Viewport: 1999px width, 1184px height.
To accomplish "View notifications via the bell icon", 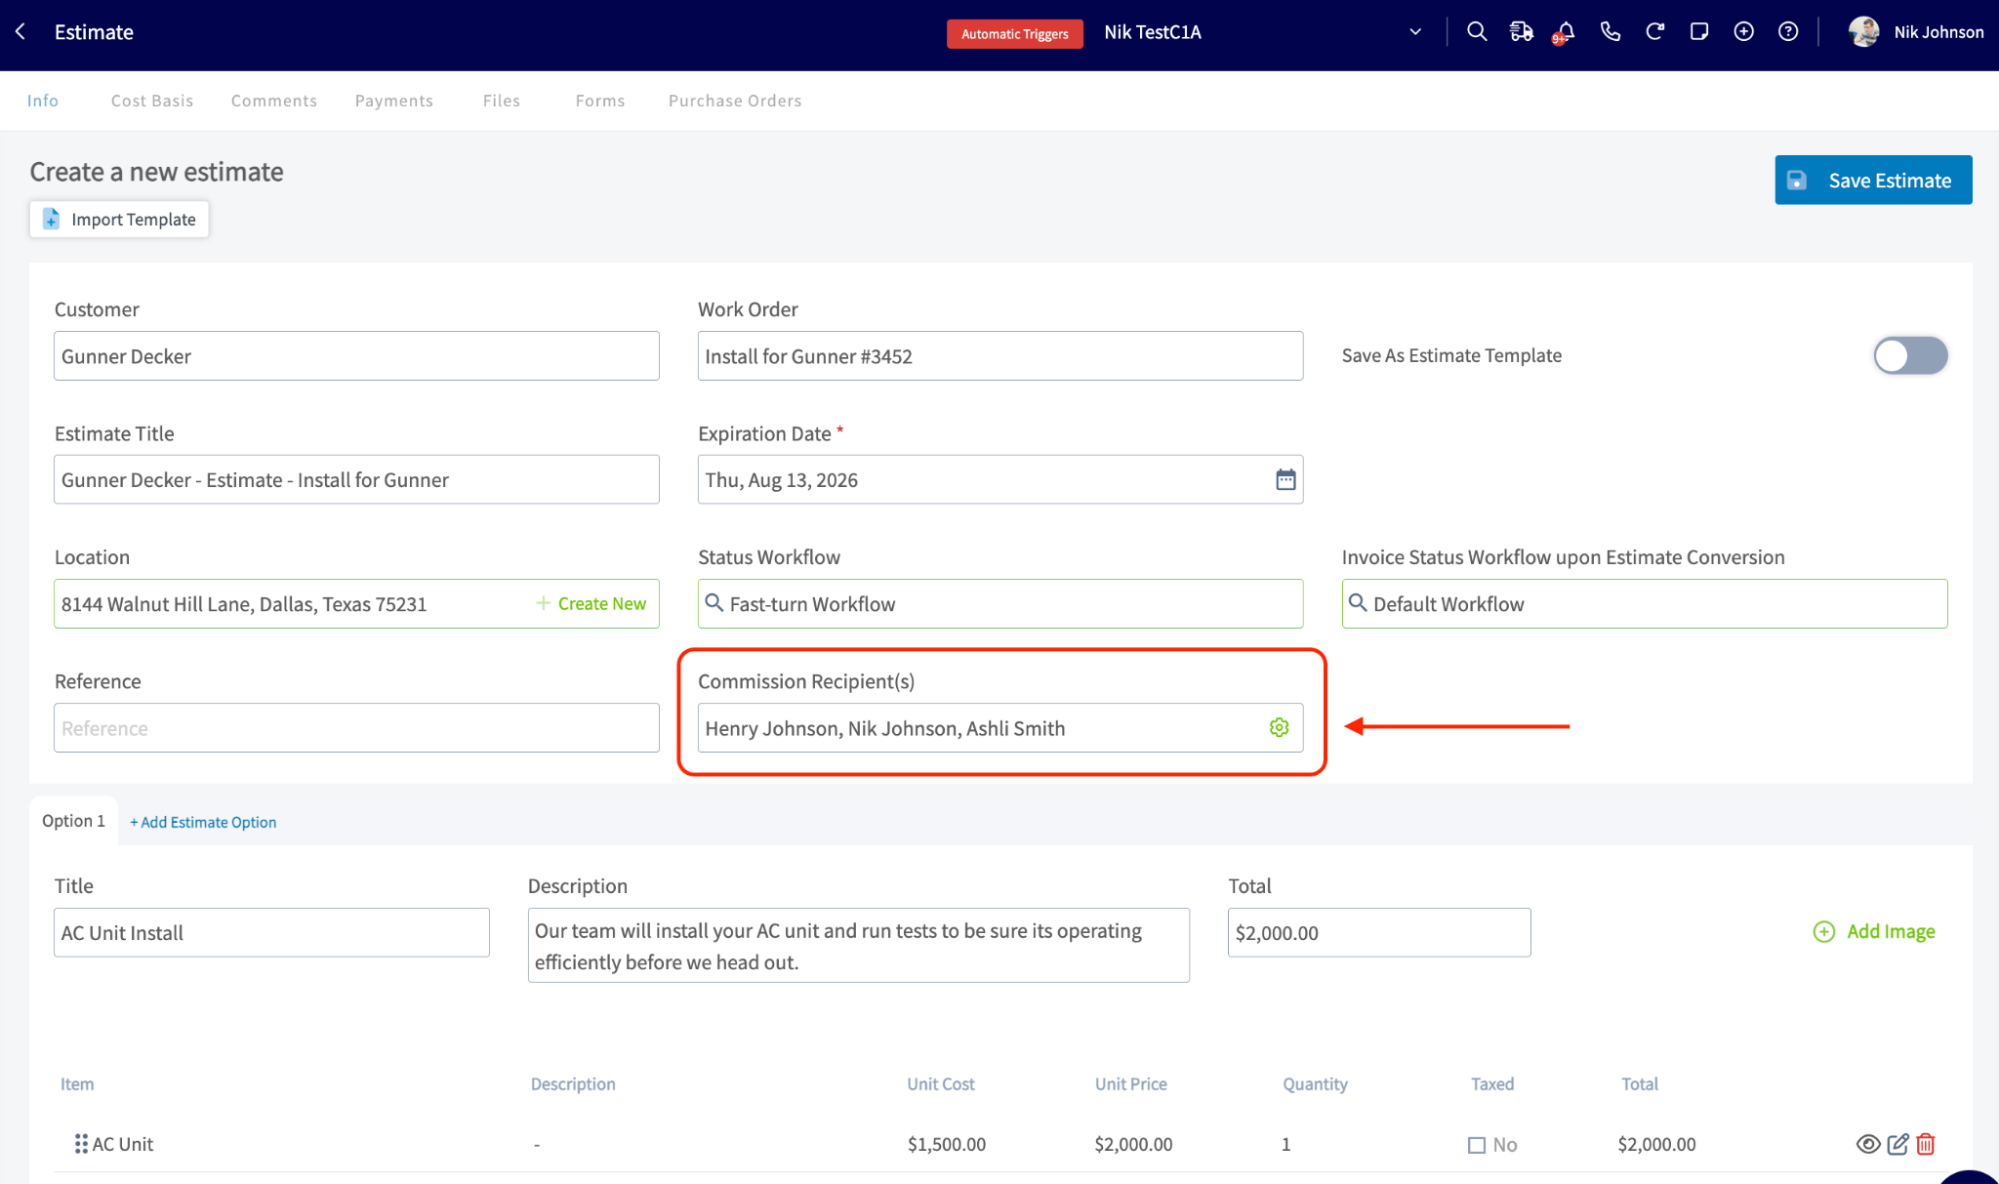I will pyautogui.click(x=1565, y=32).
